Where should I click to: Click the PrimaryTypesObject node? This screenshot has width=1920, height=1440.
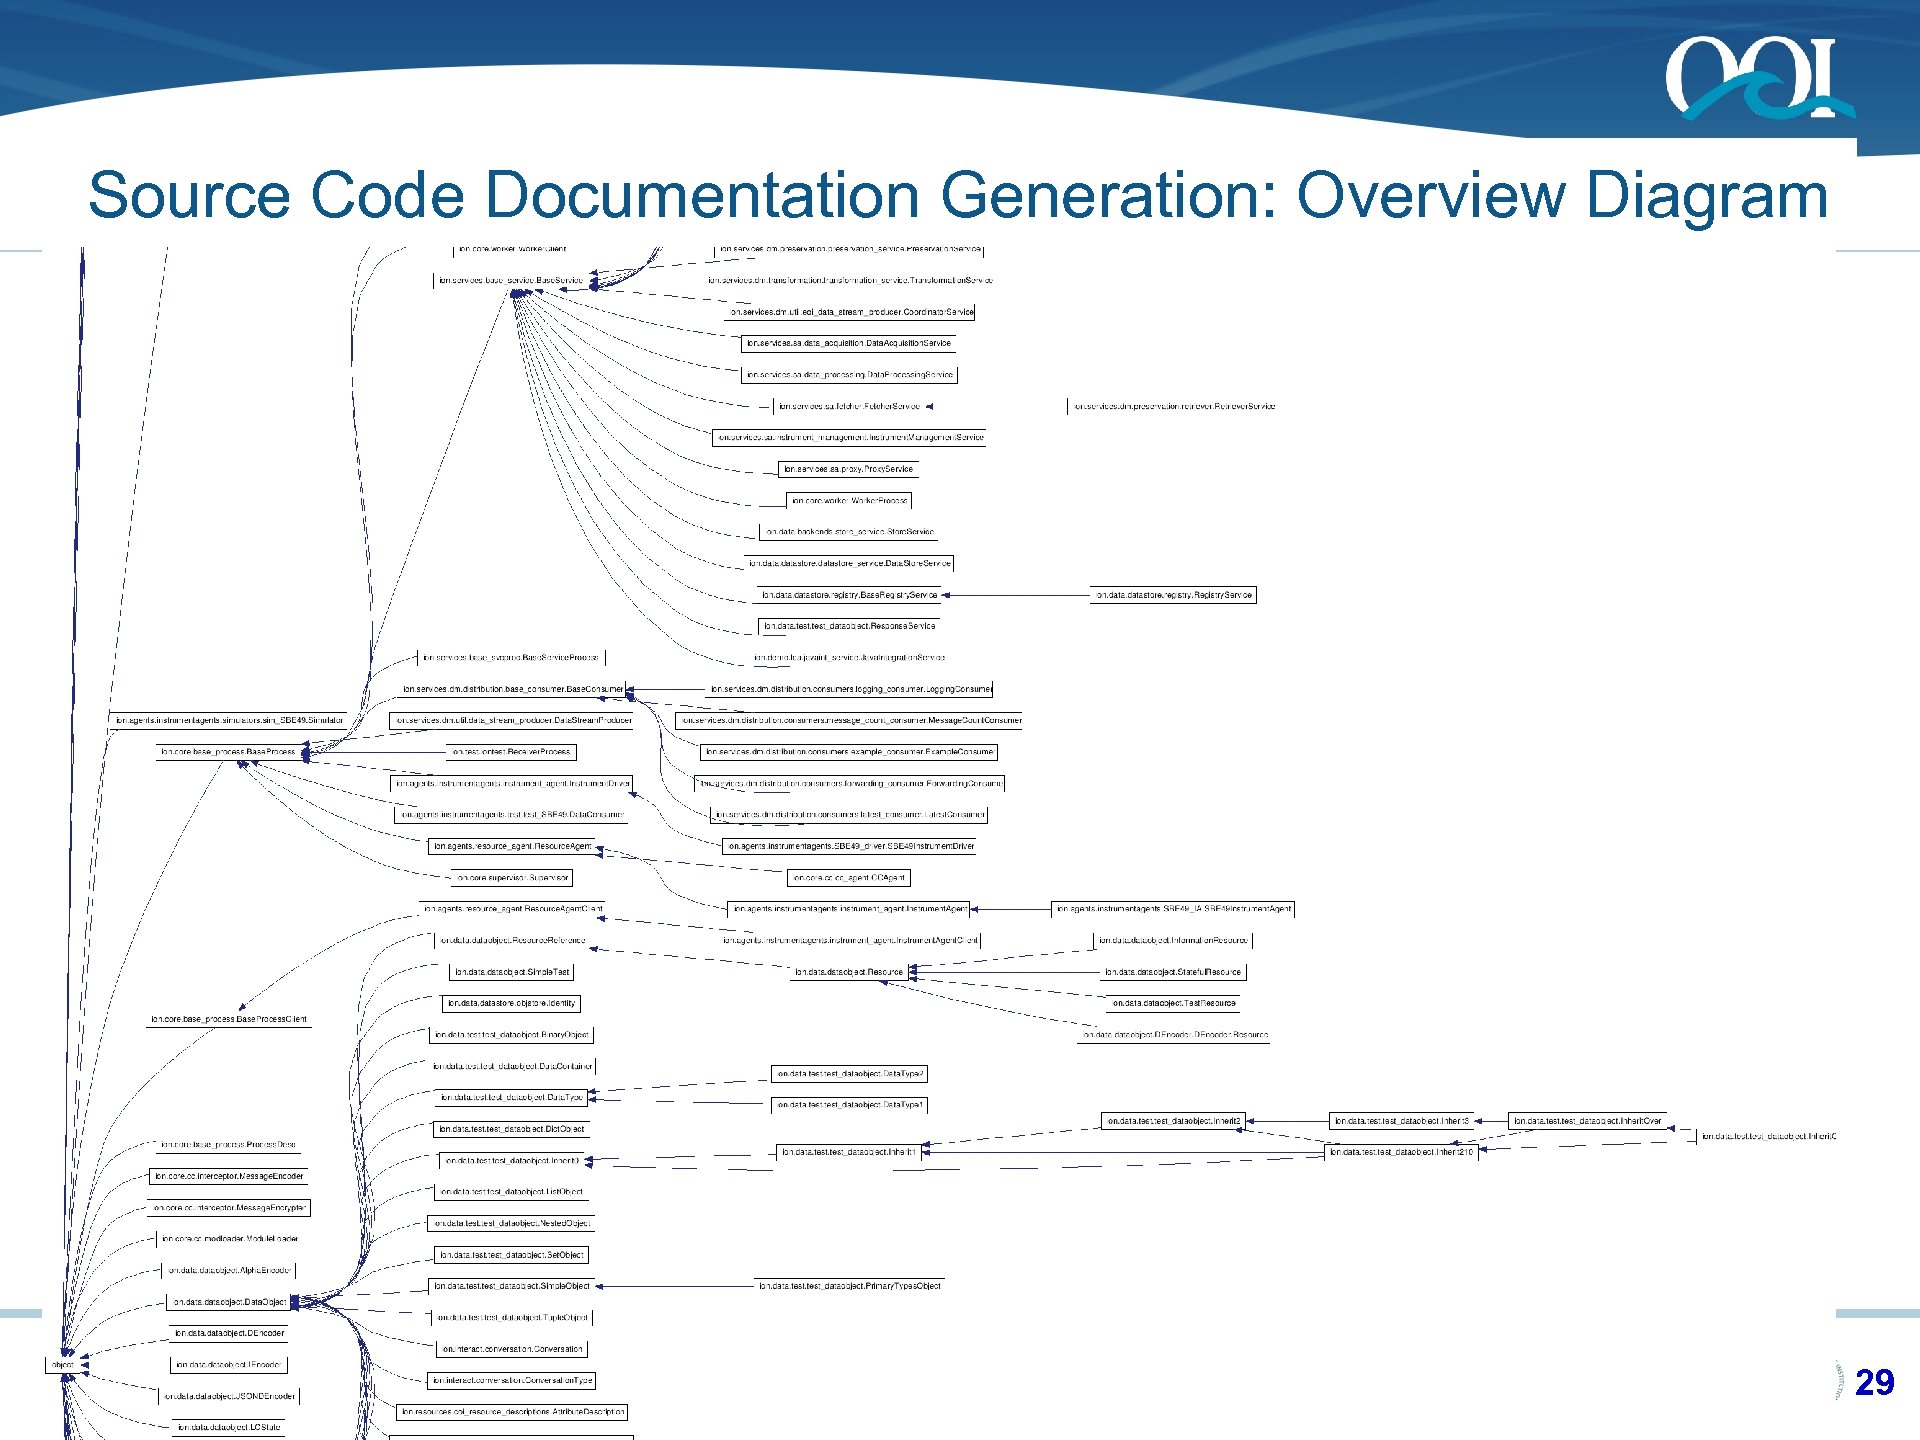(x=850, y=1286)
